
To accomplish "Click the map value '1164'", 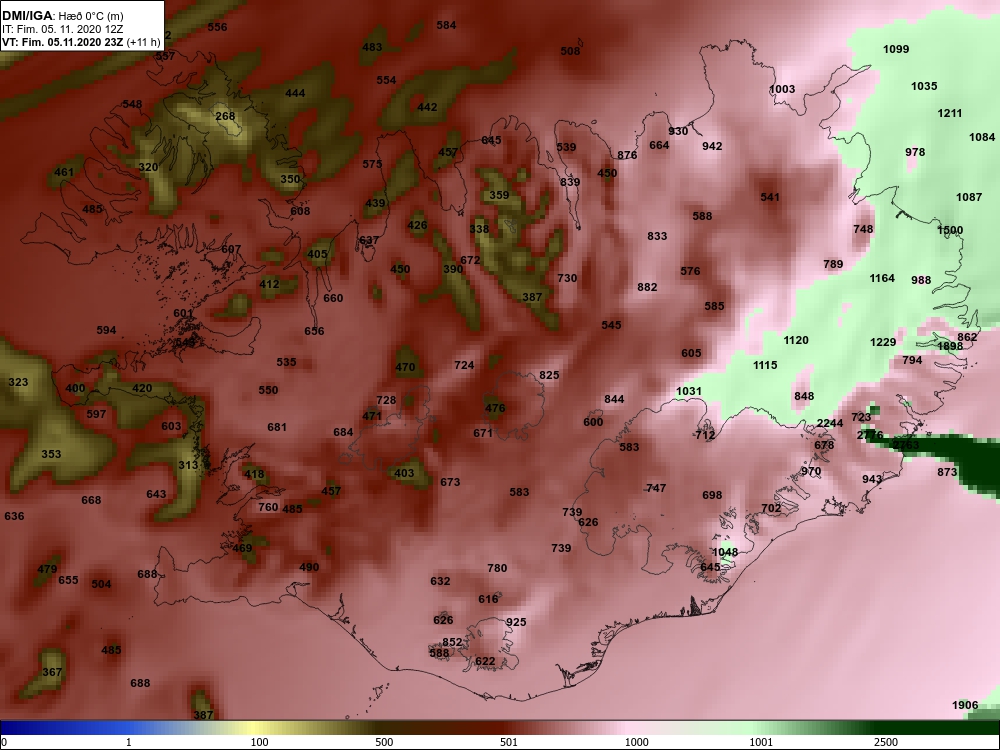I will (882, 278).
